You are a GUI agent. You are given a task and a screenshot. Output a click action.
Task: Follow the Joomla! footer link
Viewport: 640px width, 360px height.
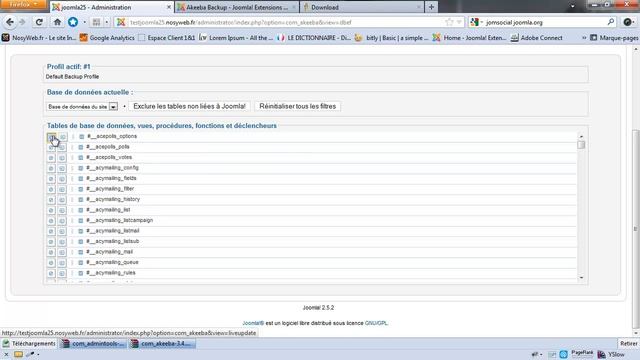pos(253,323)
